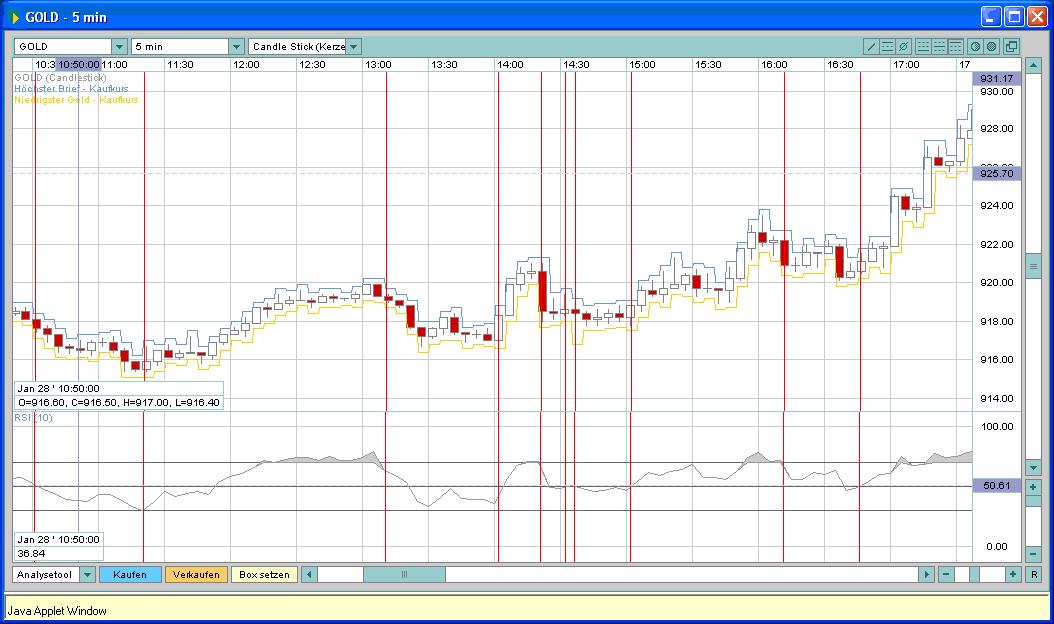Click the horizontal time scrollbar thumb

coord(404,574)
